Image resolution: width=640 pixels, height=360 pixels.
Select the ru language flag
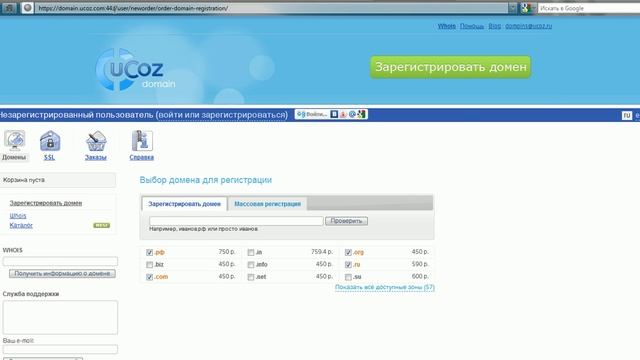click(627, 116)
